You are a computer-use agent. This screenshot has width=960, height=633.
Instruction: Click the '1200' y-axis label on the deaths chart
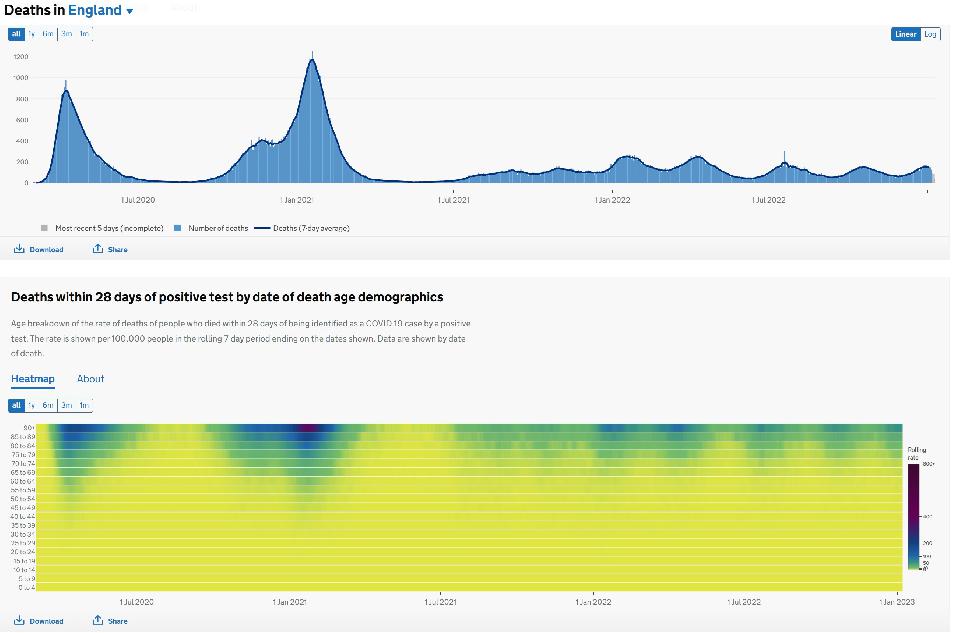(x=21, y=56)
